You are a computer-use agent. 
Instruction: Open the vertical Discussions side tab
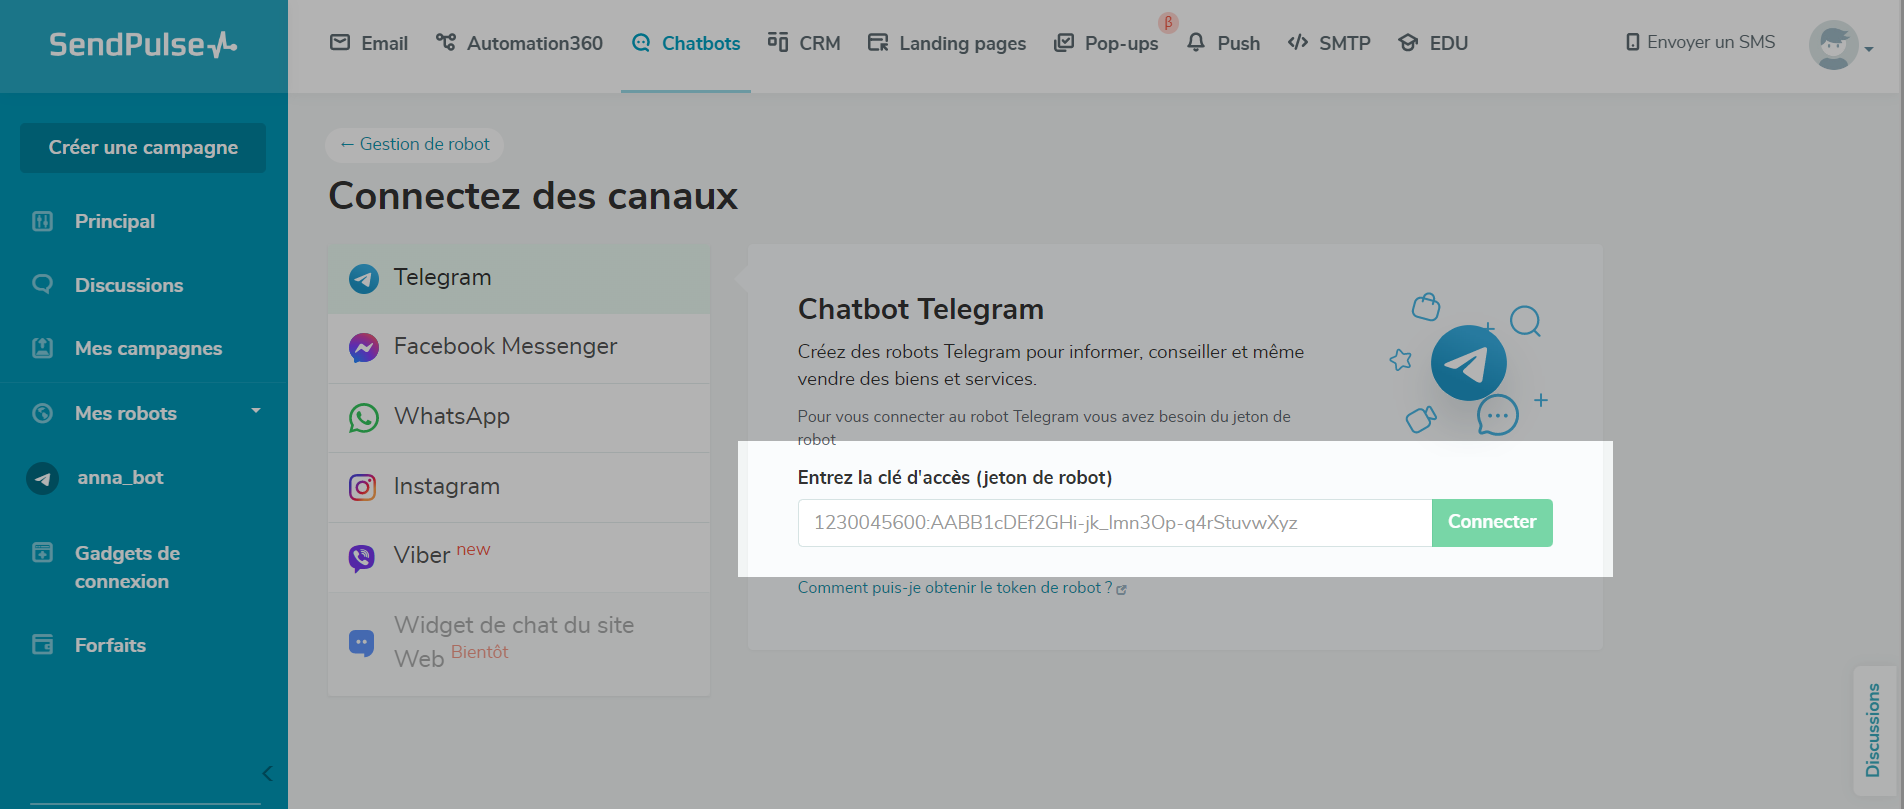(x=1874, y=730)
